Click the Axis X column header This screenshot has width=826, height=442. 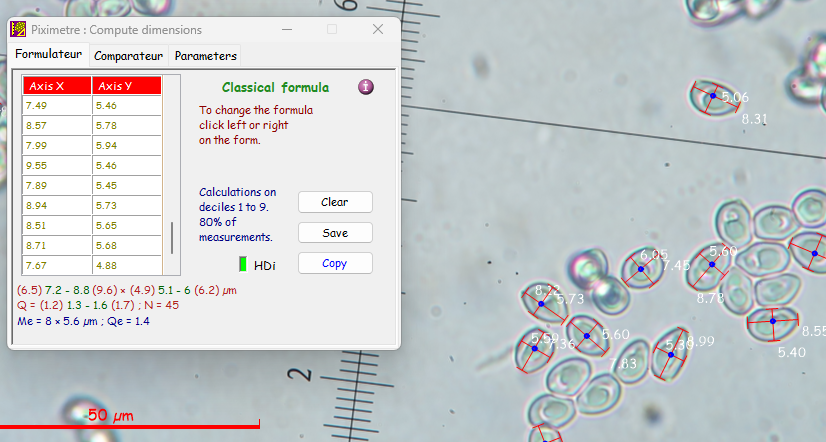[57, 86]
